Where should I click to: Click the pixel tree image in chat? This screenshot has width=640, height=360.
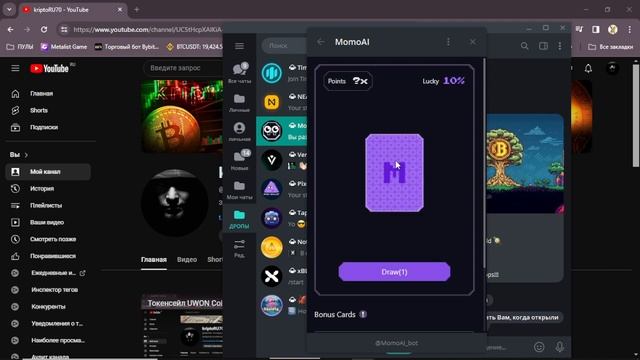pyautogui.click(x=525, y=163)
